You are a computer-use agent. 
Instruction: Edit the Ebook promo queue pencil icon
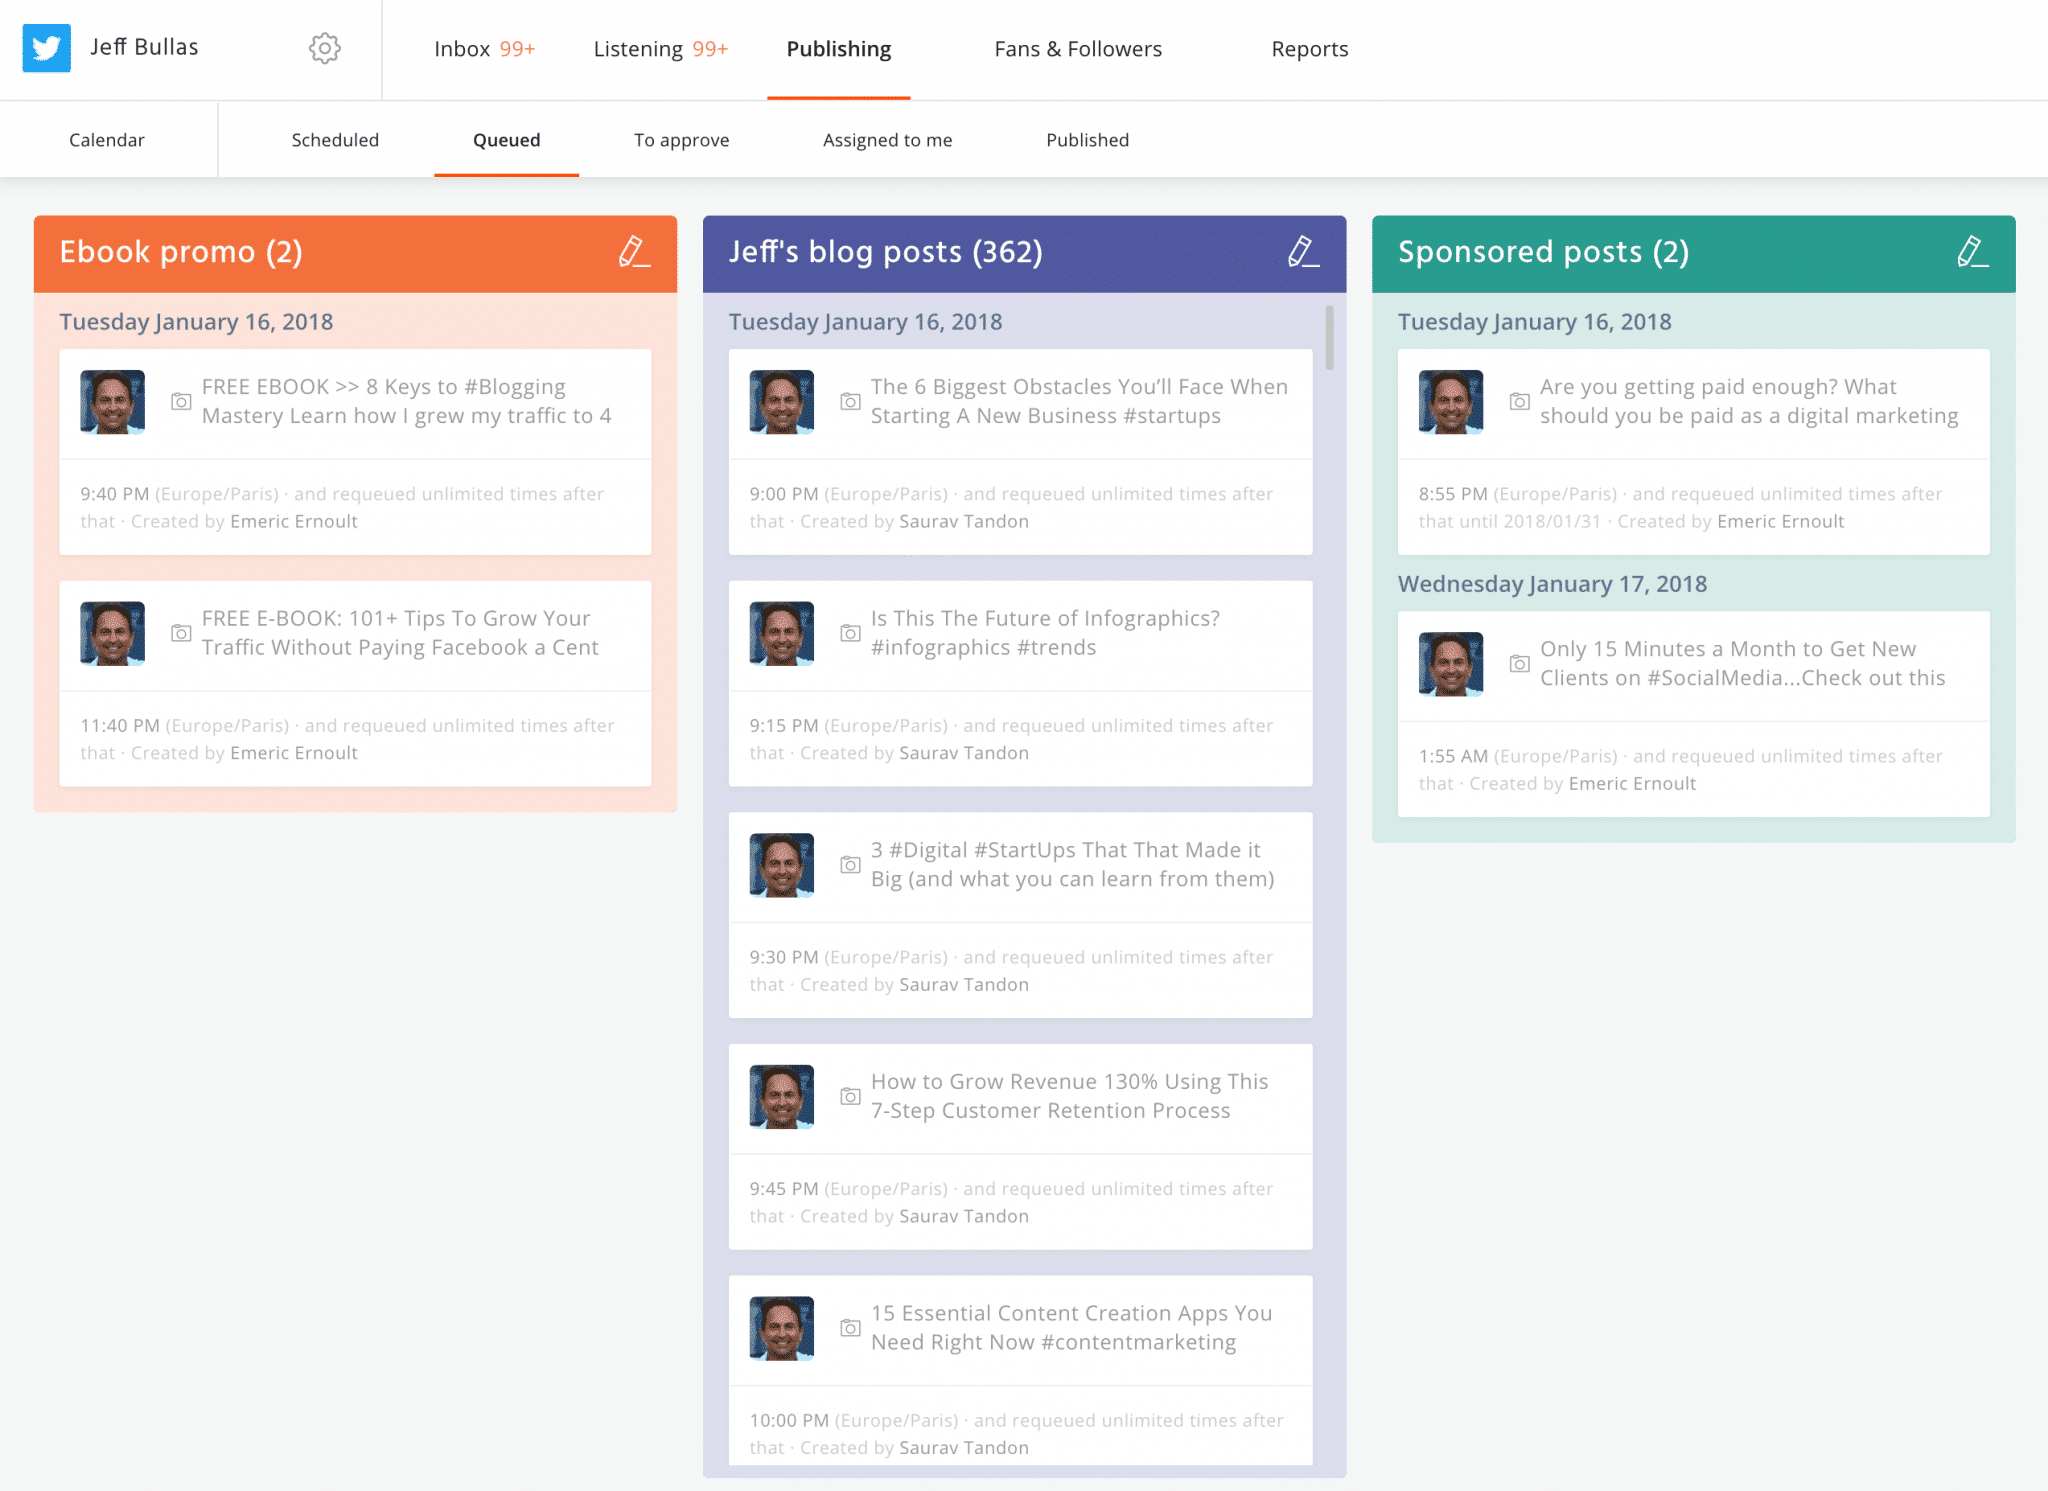point(634,252)
